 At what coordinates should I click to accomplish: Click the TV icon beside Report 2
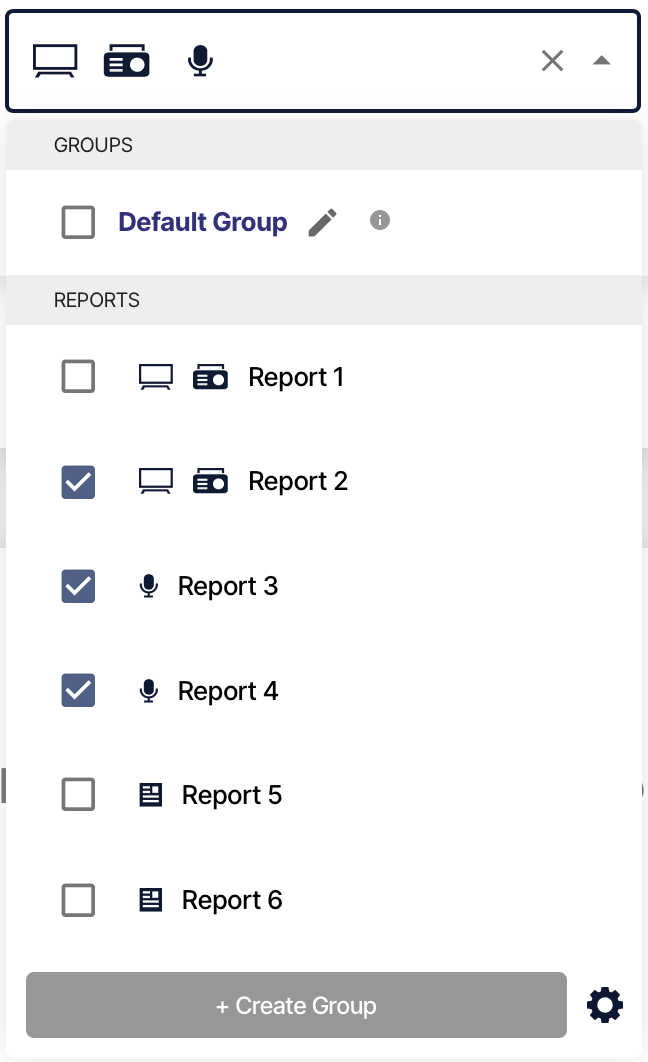tap(156, 482)
